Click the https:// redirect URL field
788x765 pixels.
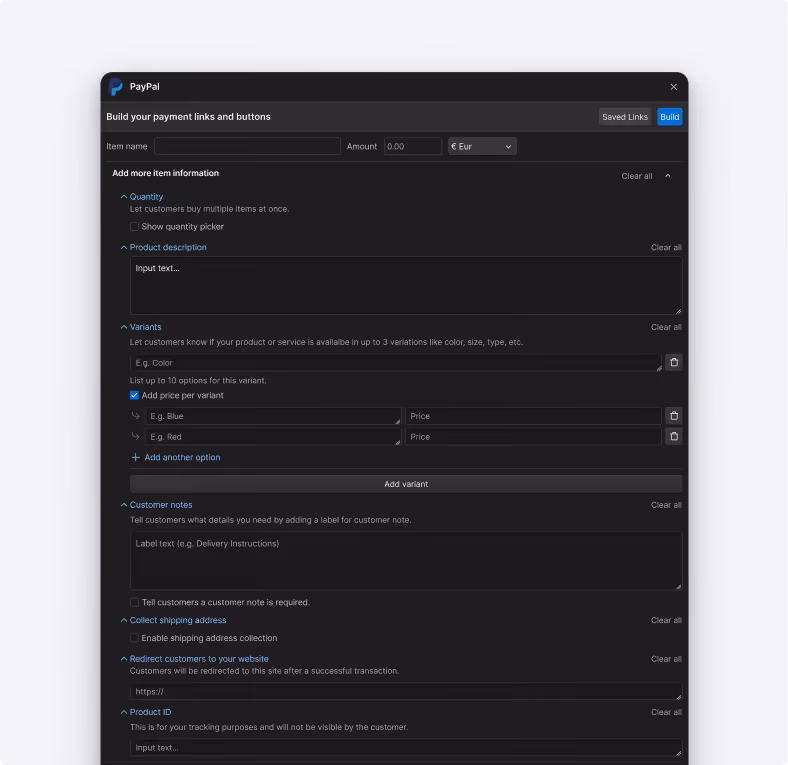406,692
